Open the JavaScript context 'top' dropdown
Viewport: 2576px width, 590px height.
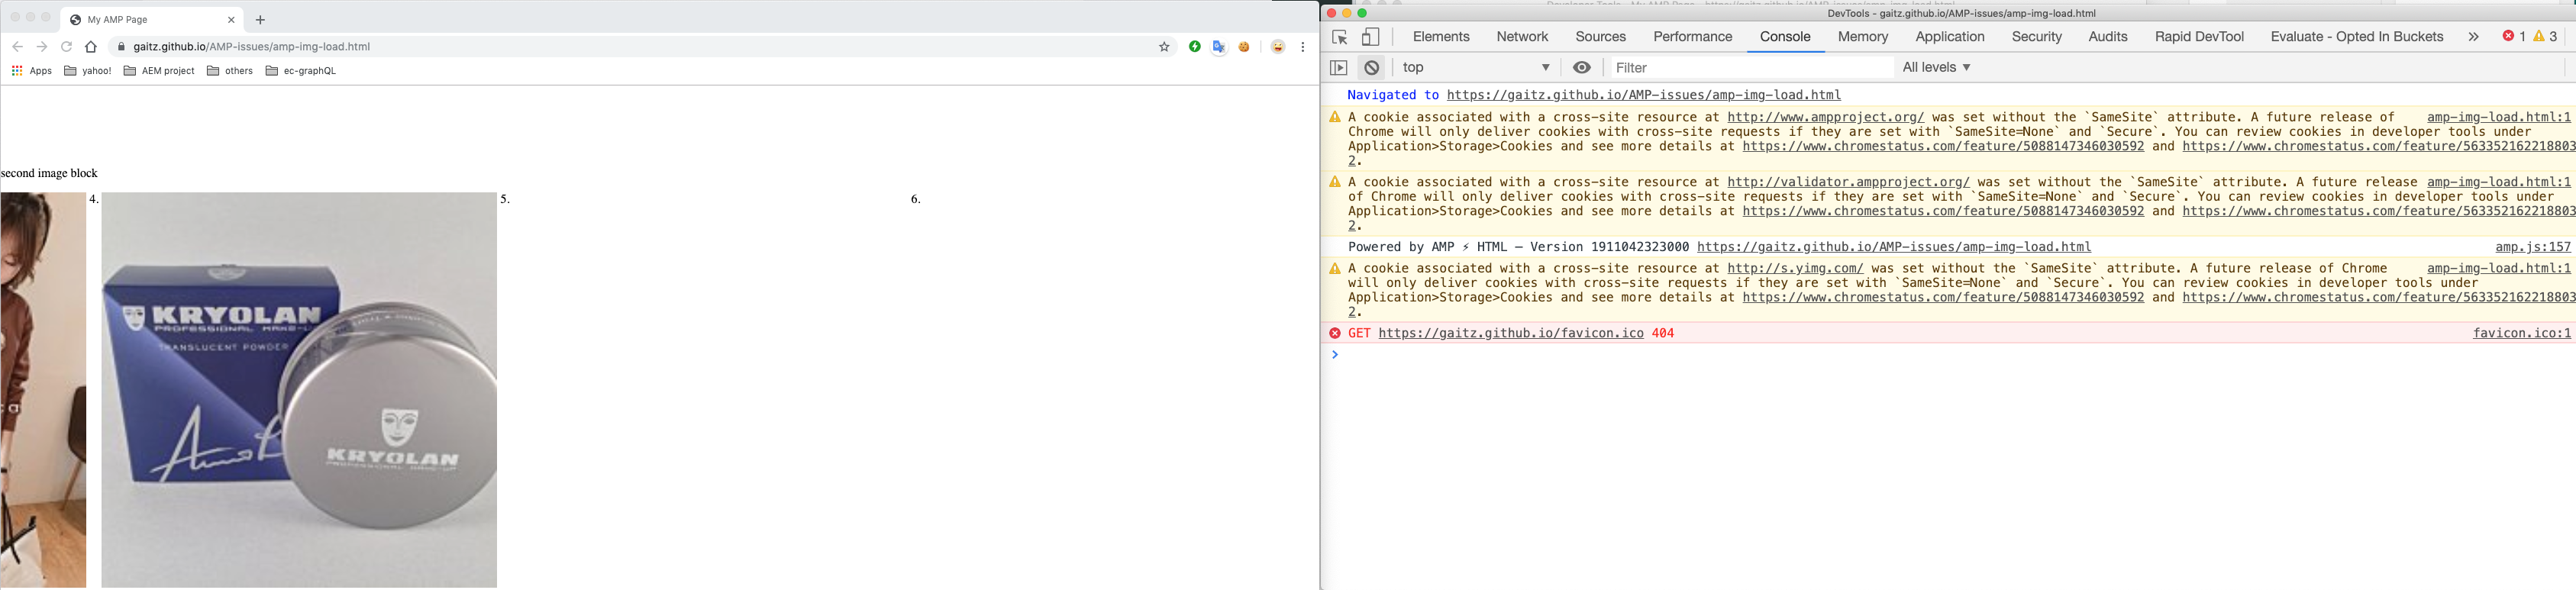[x=1476, y=68]
